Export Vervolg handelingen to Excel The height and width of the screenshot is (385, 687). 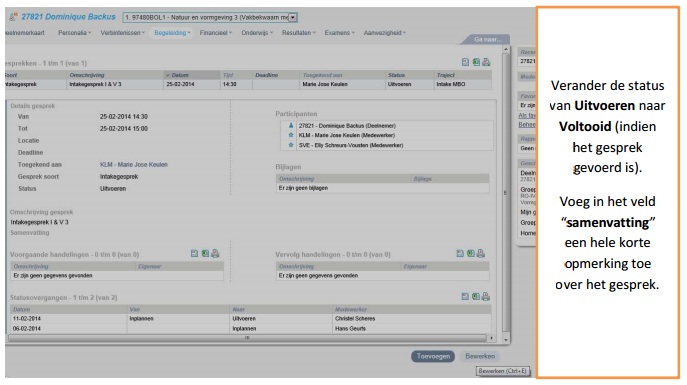click(471, 253)
